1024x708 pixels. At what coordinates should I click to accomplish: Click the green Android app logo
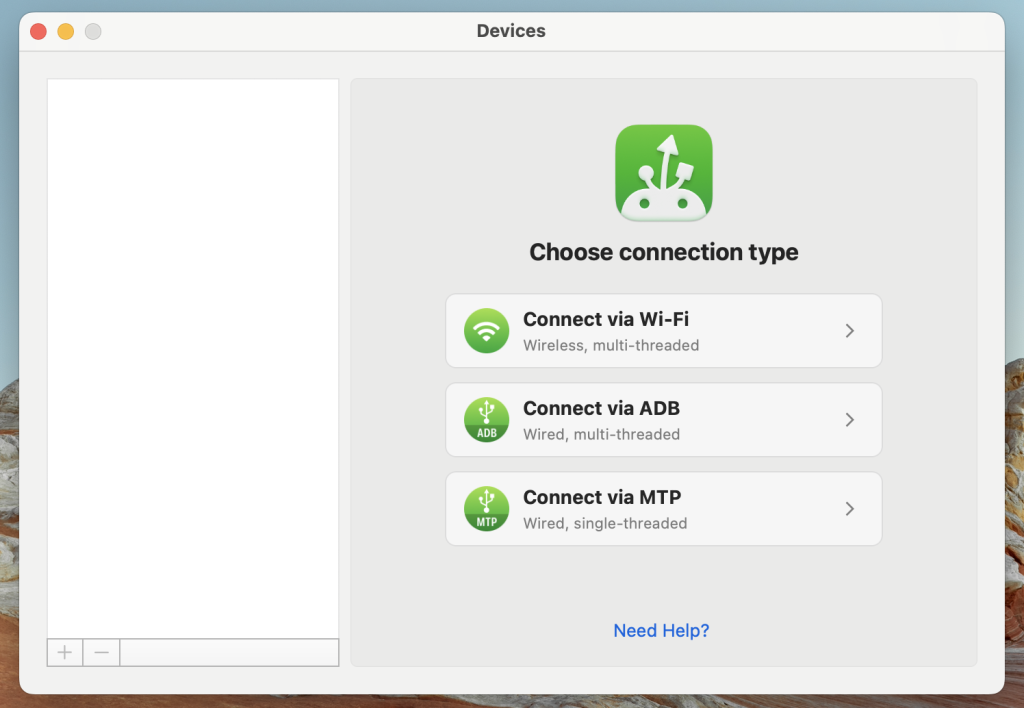pyautogui.click(x=664, y=172)
